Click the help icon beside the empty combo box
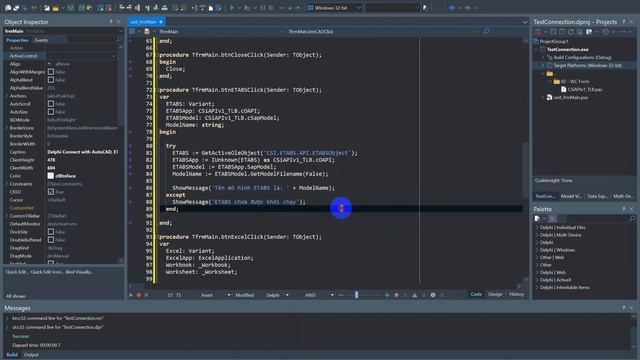640x360 pixels. click(x=425, y=8)
